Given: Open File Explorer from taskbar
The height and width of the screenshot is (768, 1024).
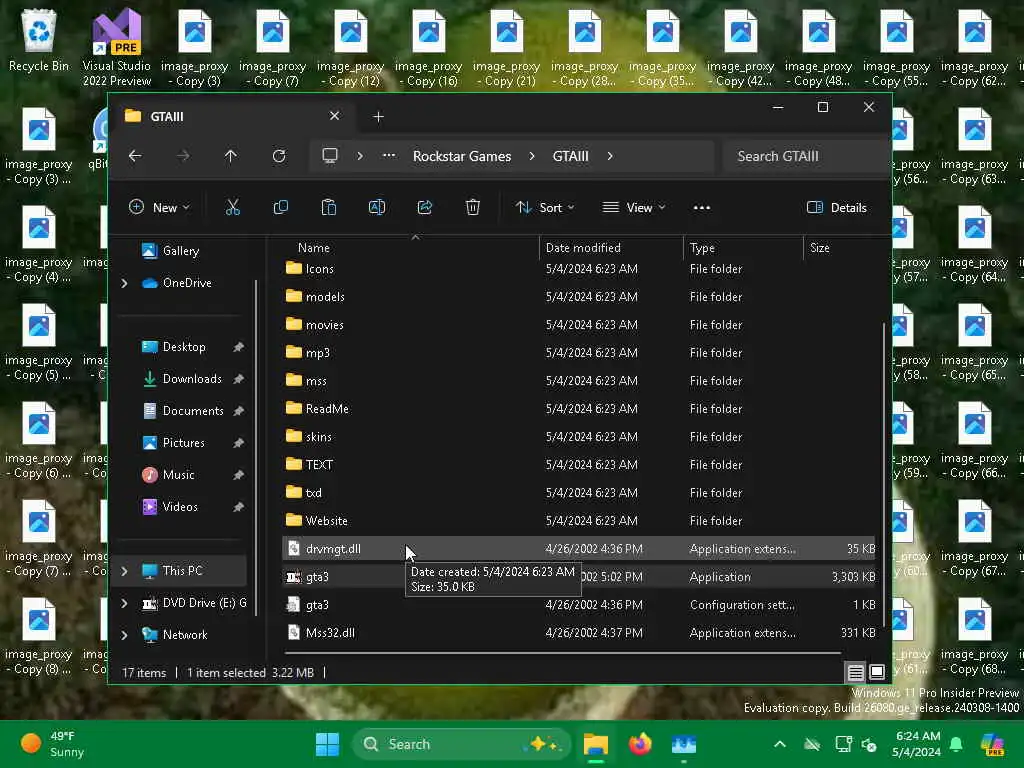Looking at the screenshot, I should coord(596,744).
